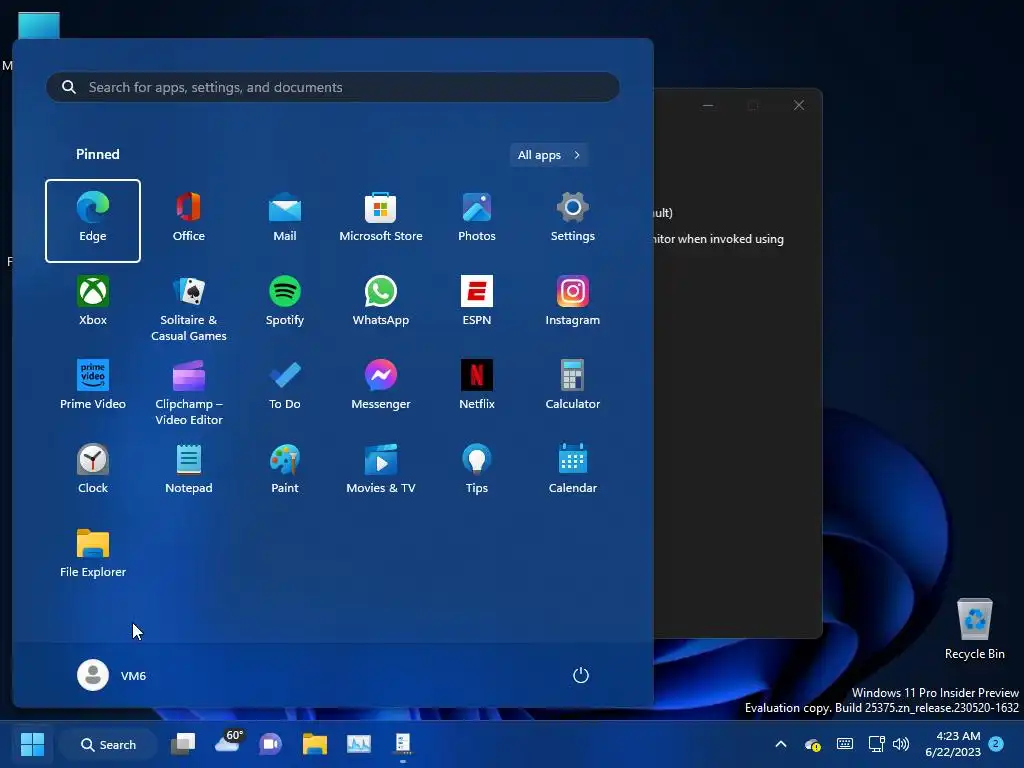Open Clipchamp – Video Editor

(x=189, y=392)
